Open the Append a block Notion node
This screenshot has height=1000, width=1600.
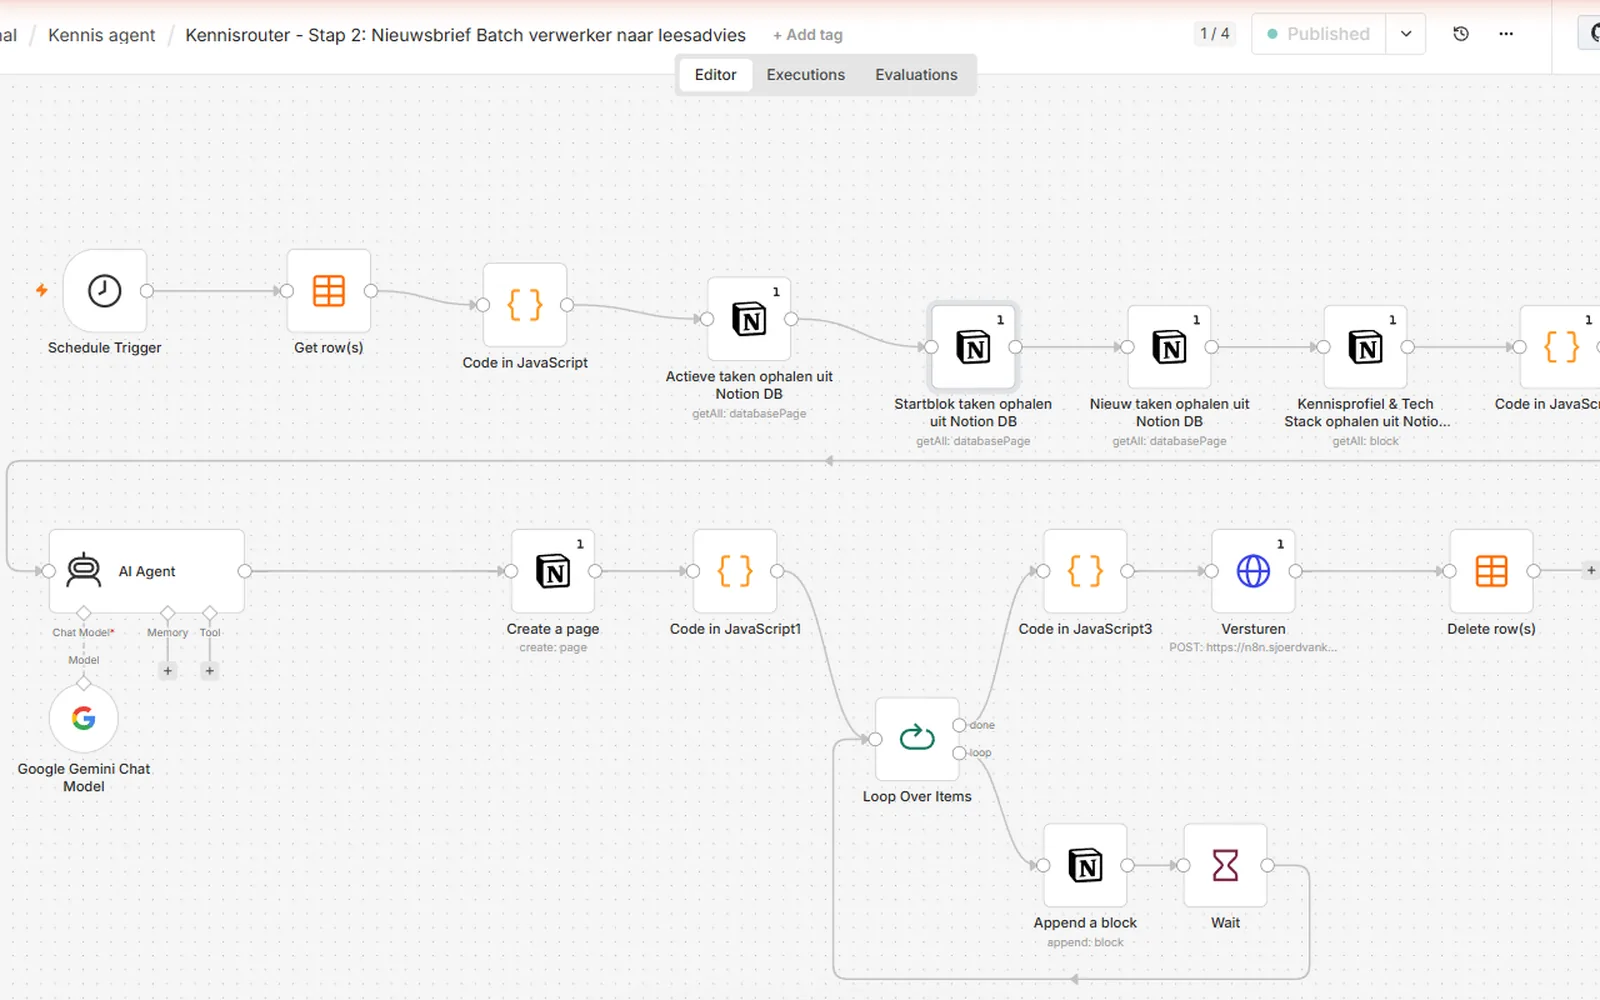[1085, 865]
